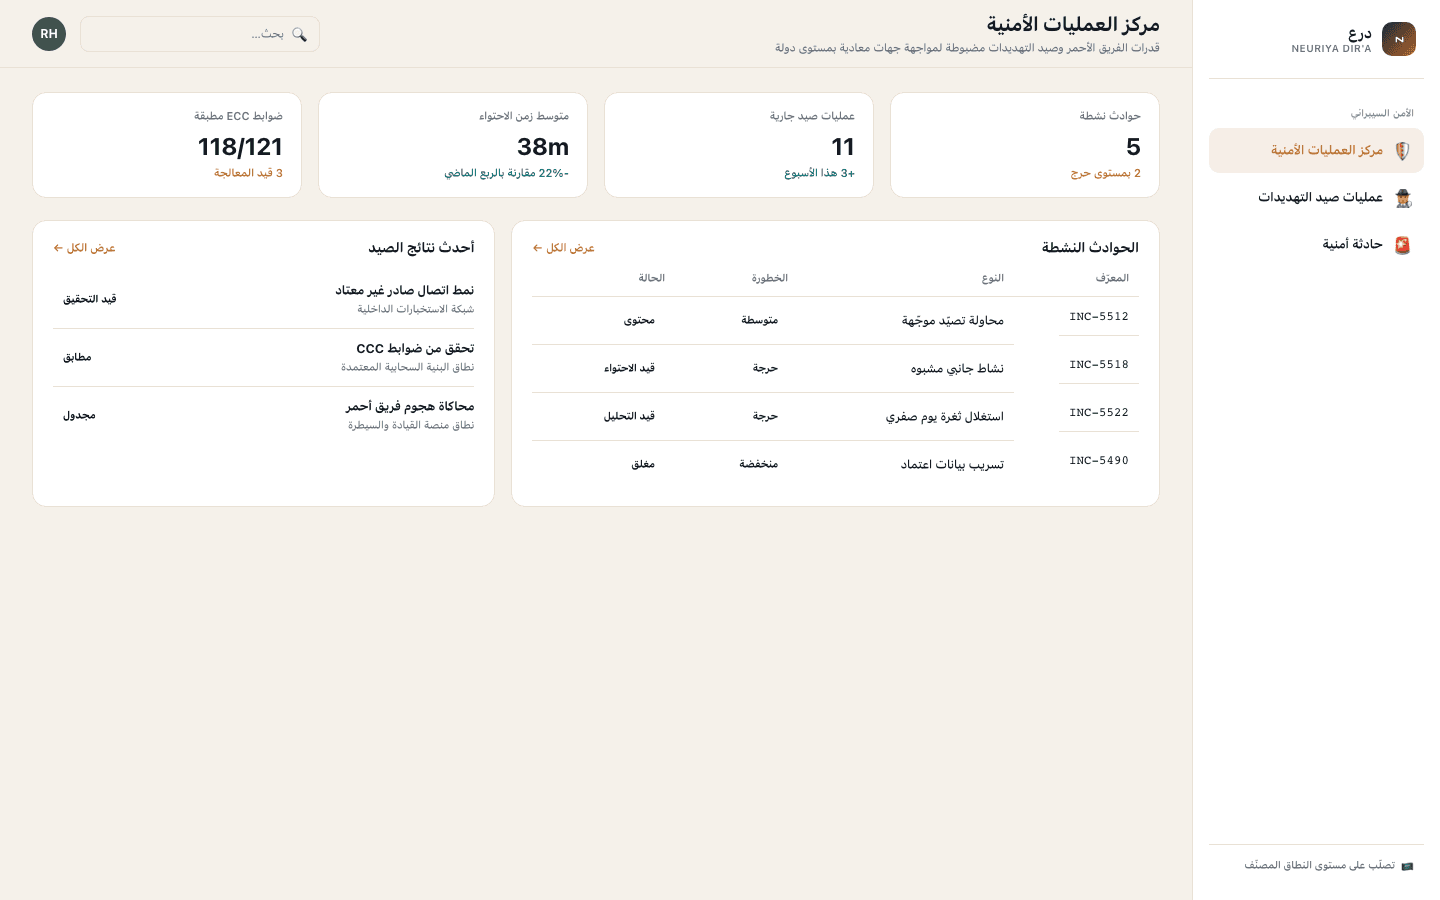This screenshot has height=900, width=1440.
Task: Click the قيد التحليل status cell
Action: (629, 416)
